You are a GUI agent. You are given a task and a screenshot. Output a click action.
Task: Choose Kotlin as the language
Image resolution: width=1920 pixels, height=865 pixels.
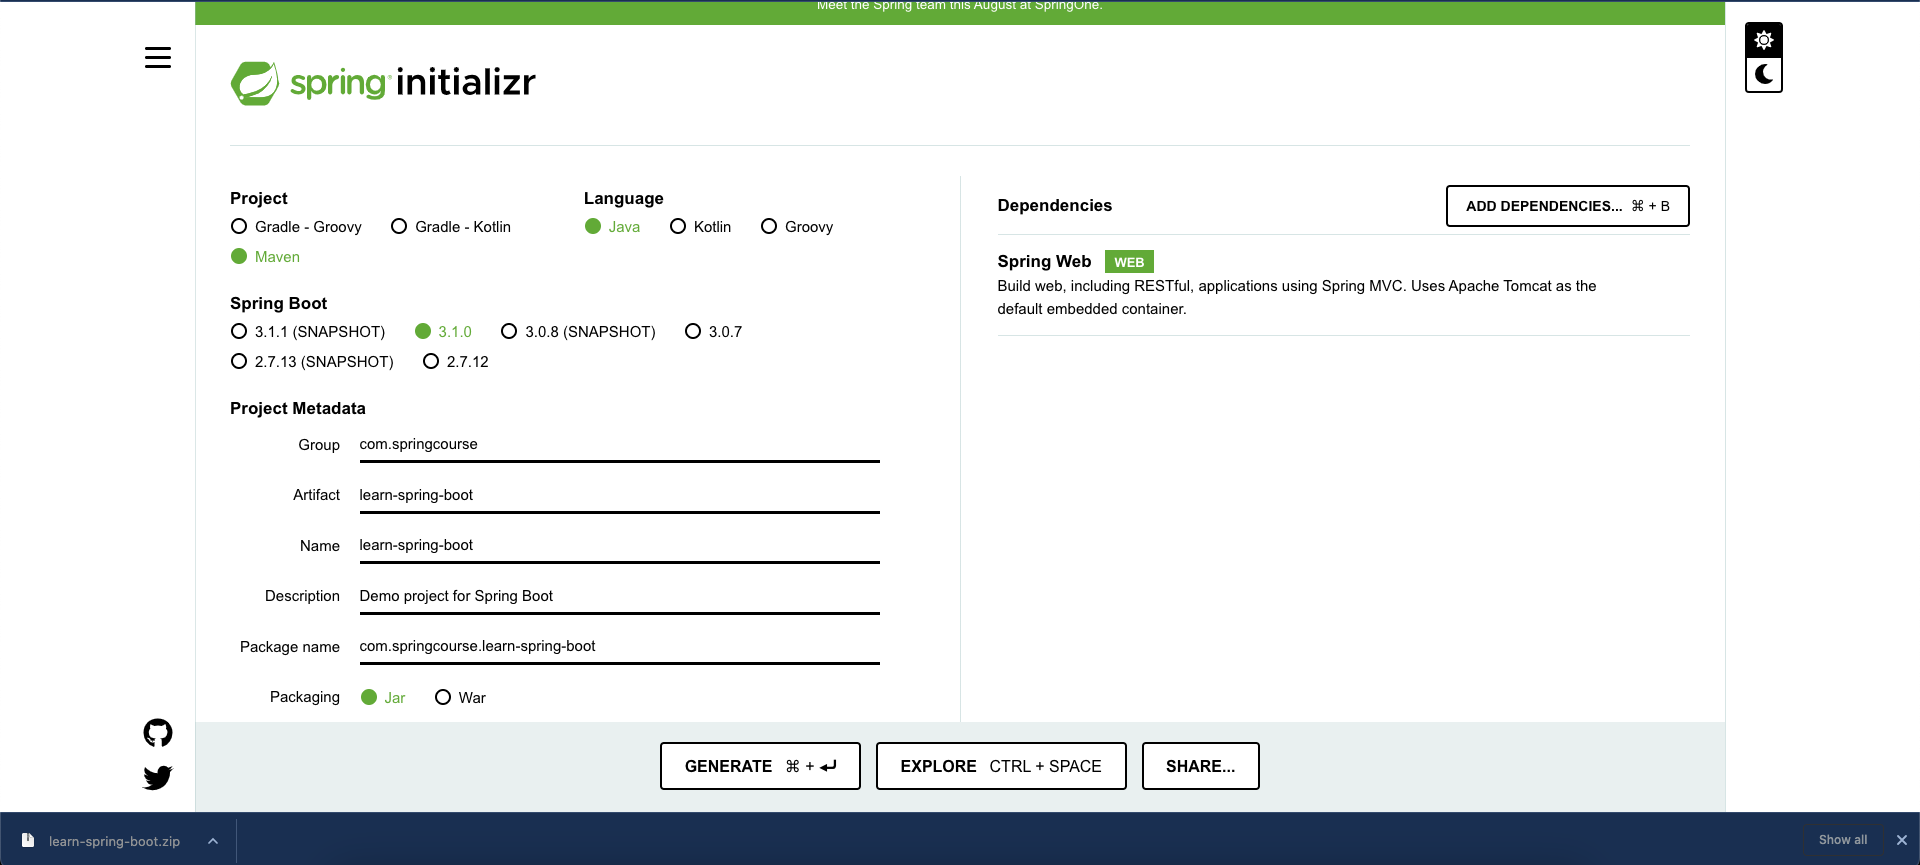click(x=701, y=227)
